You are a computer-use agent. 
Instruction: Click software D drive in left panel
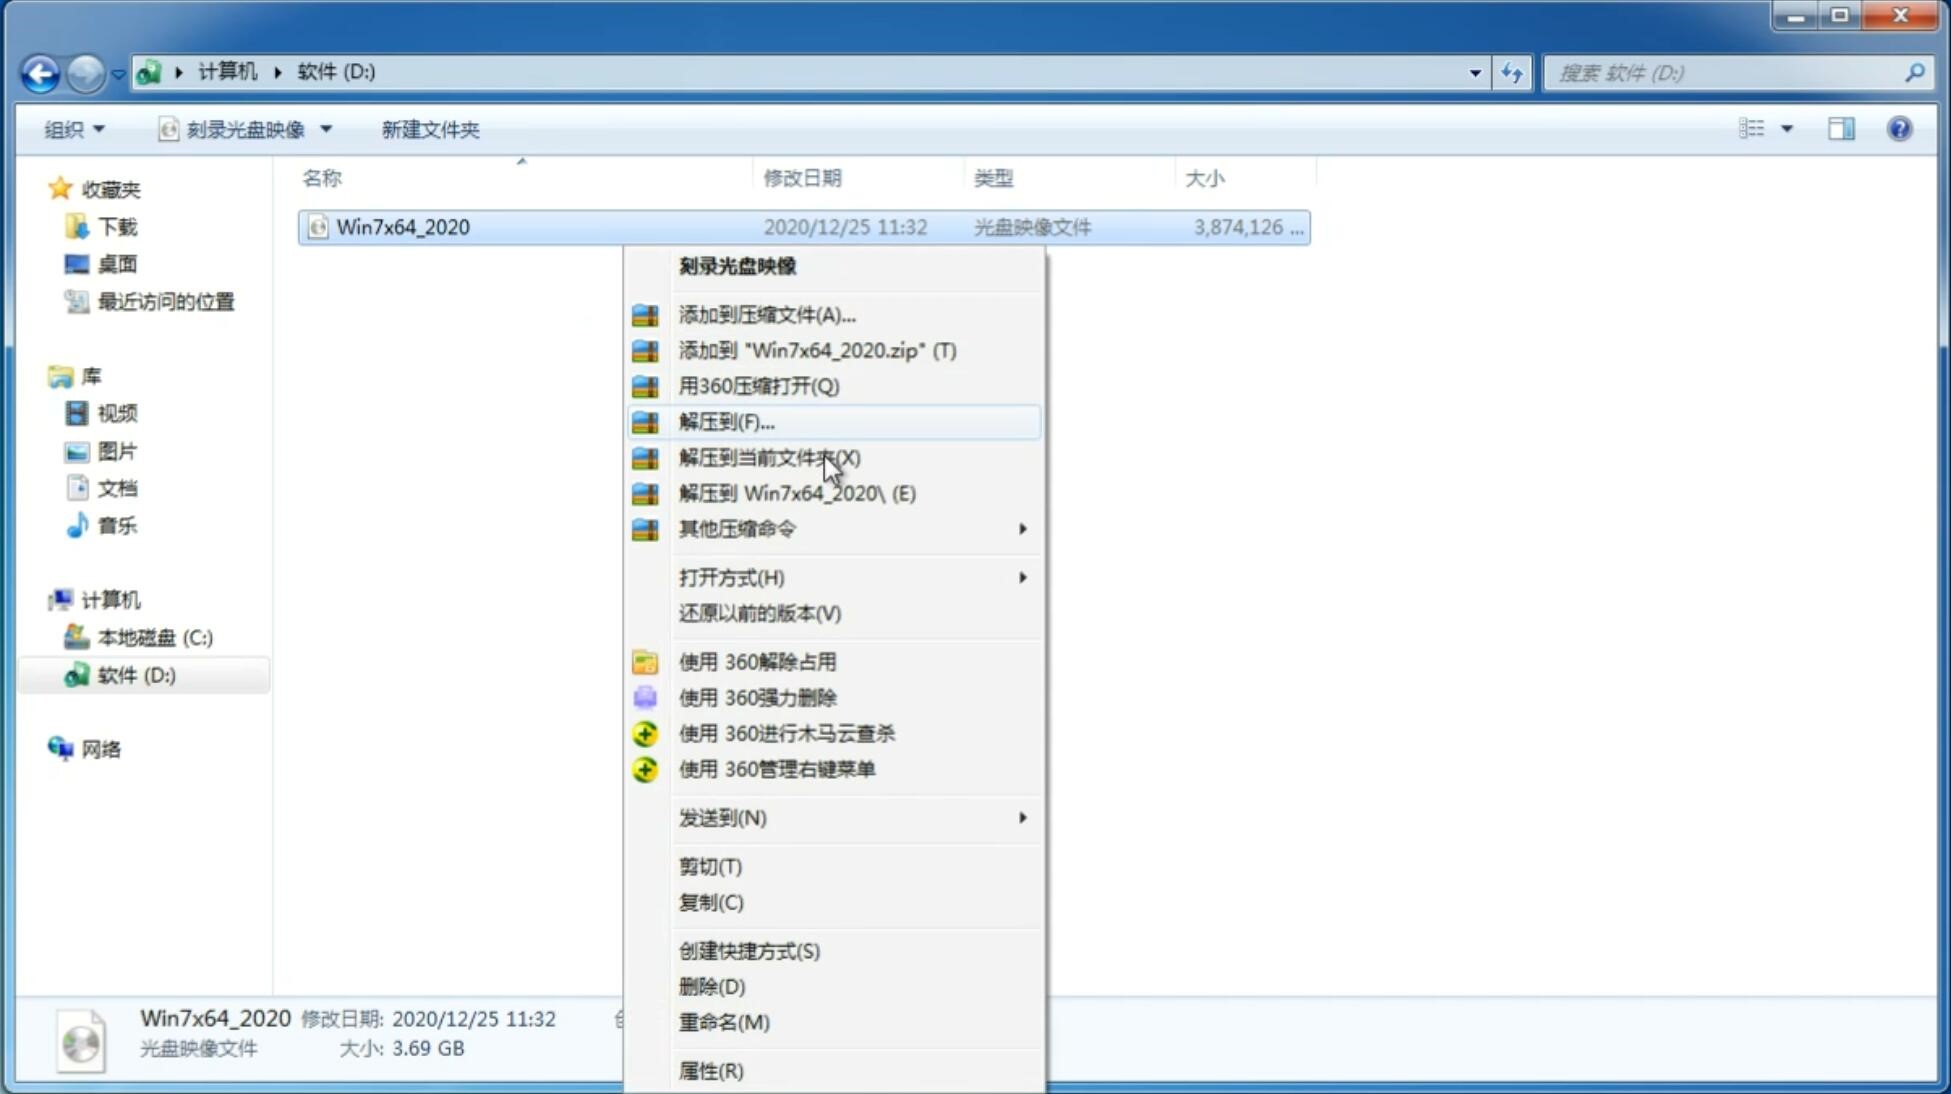[x=133, y=674]
